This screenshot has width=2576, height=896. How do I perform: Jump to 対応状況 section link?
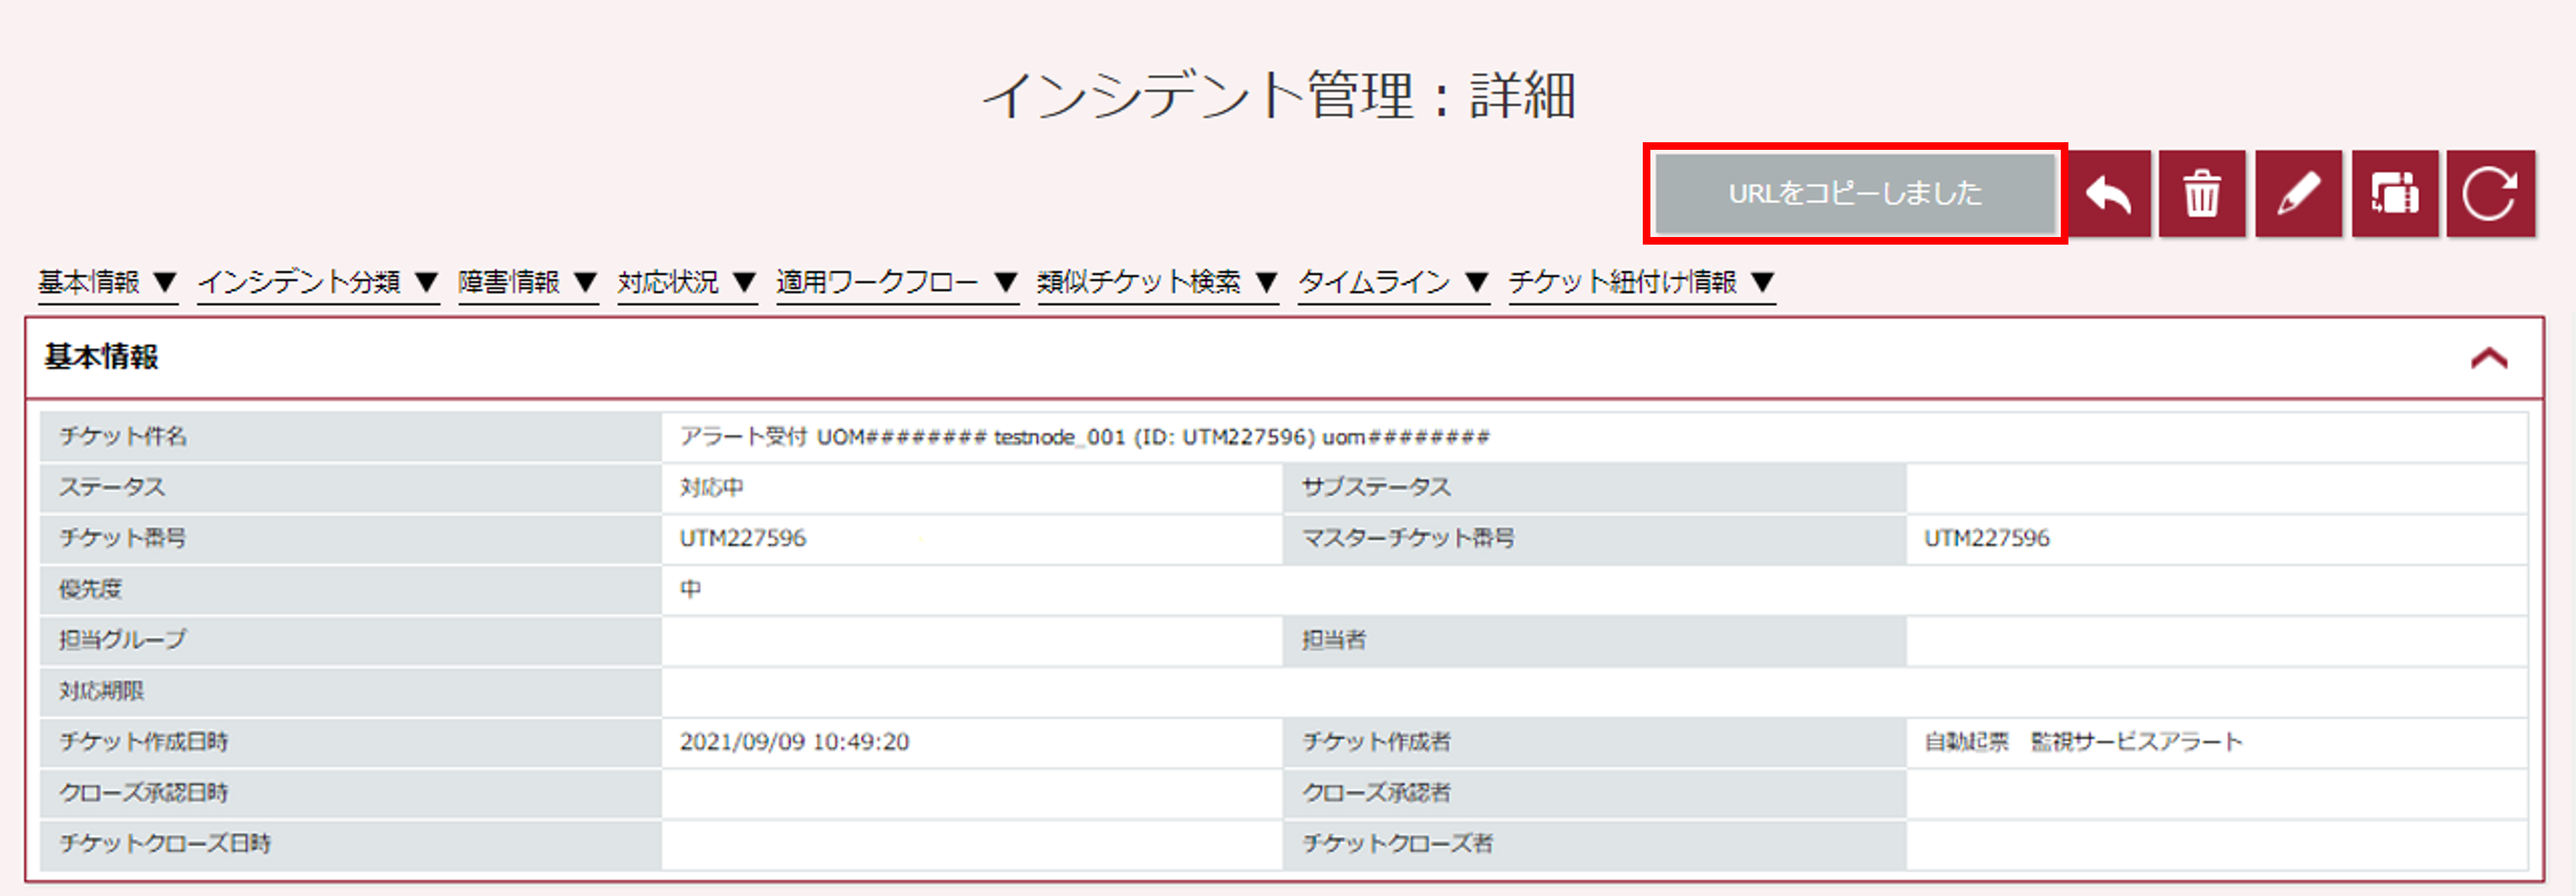(687, 283)
